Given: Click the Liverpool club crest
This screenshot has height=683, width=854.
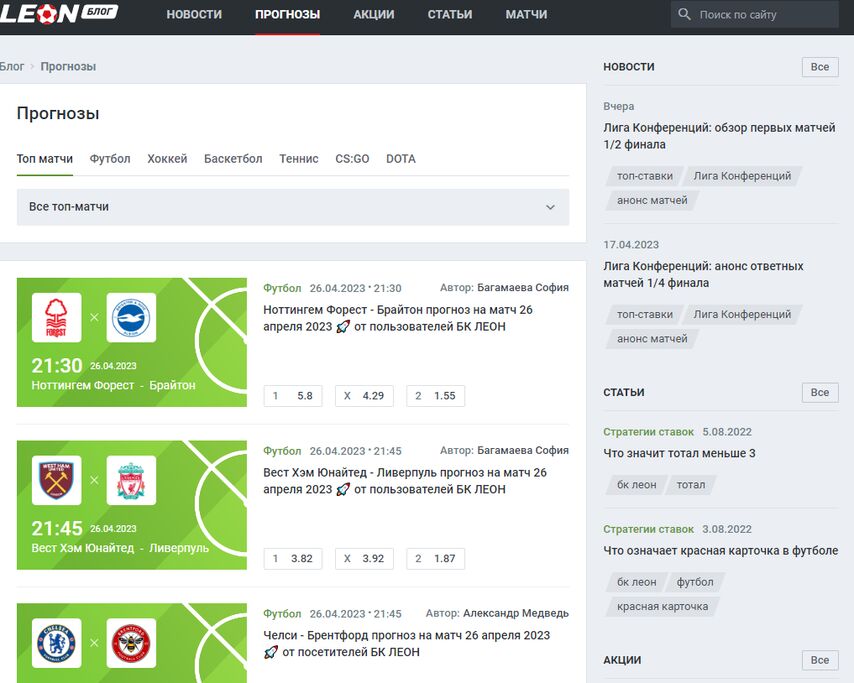Looking at the screenshot, I should point(131,480).
